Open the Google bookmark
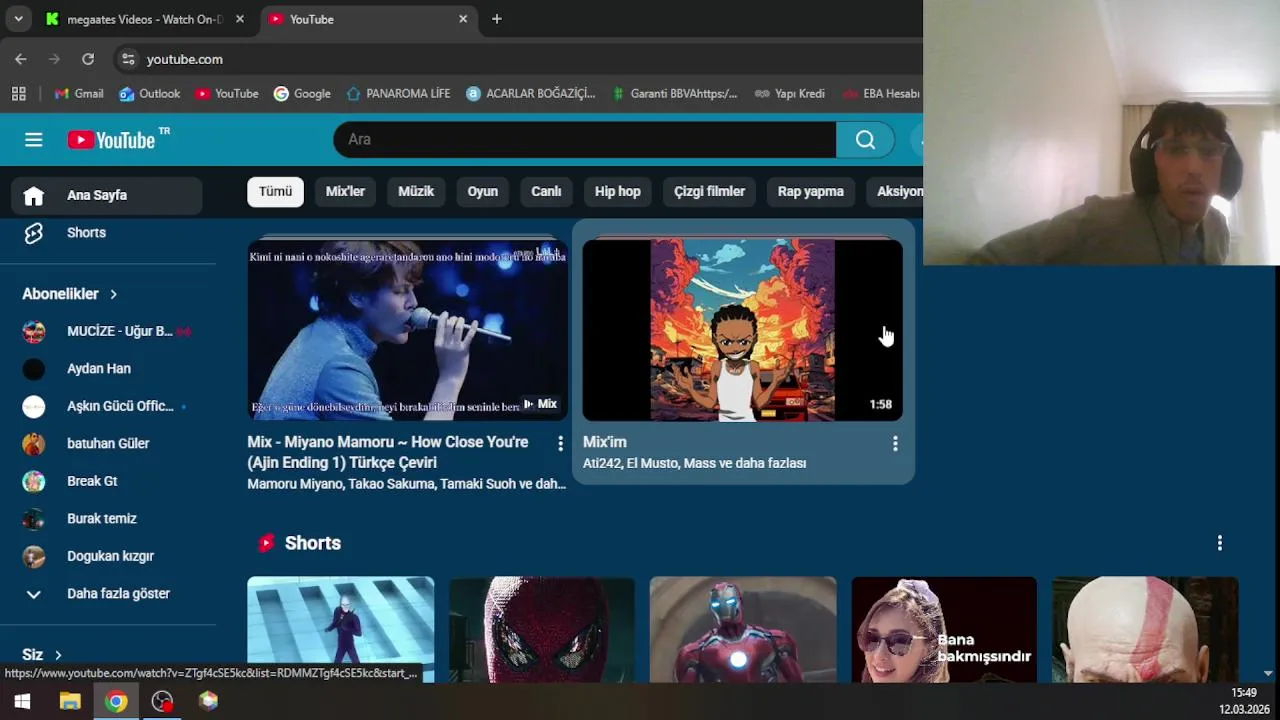The width and height of the screenshot is (1280, 720). coord(302,93)
